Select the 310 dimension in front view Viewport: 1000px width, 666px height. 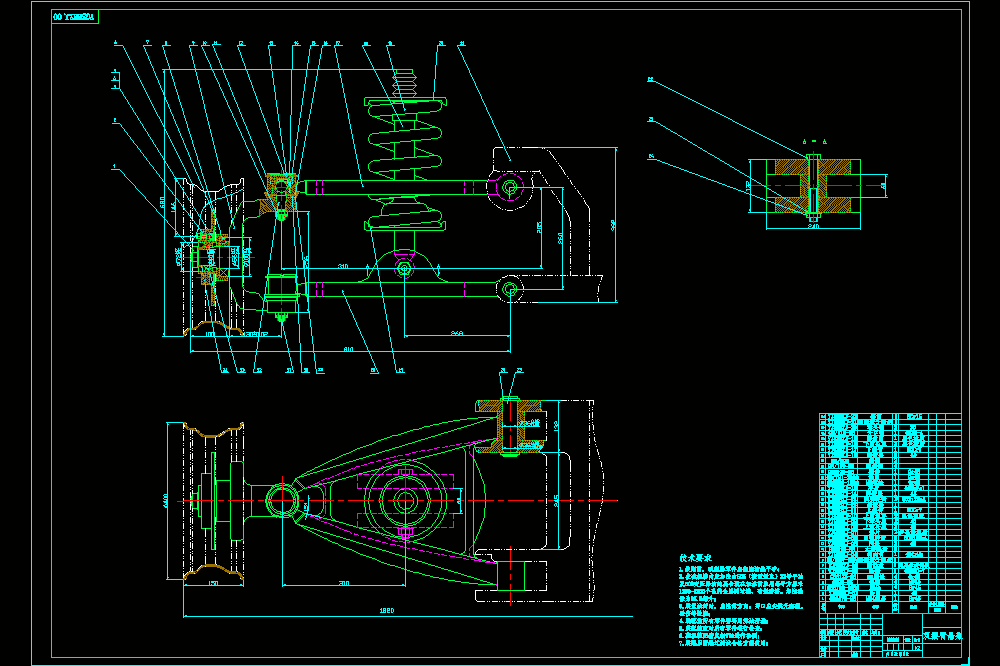pyautogui.click(x=343, y=267)
